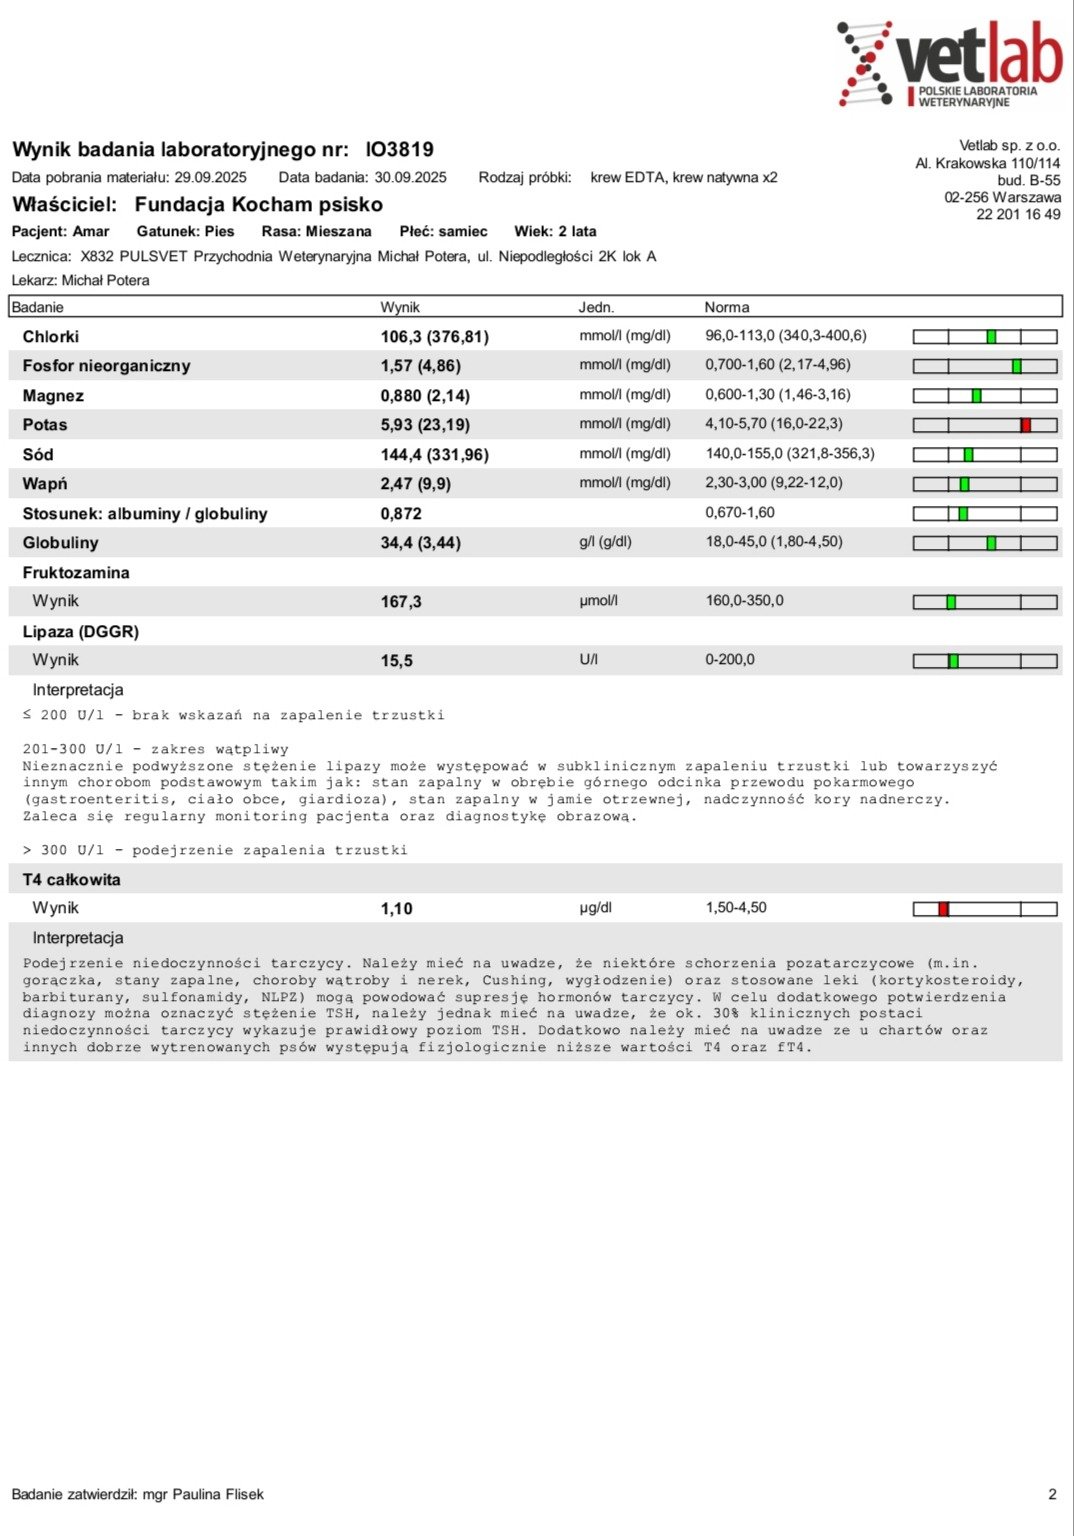Click the lab result number IO3819
1074x1536 pixels.
(400, 150)
